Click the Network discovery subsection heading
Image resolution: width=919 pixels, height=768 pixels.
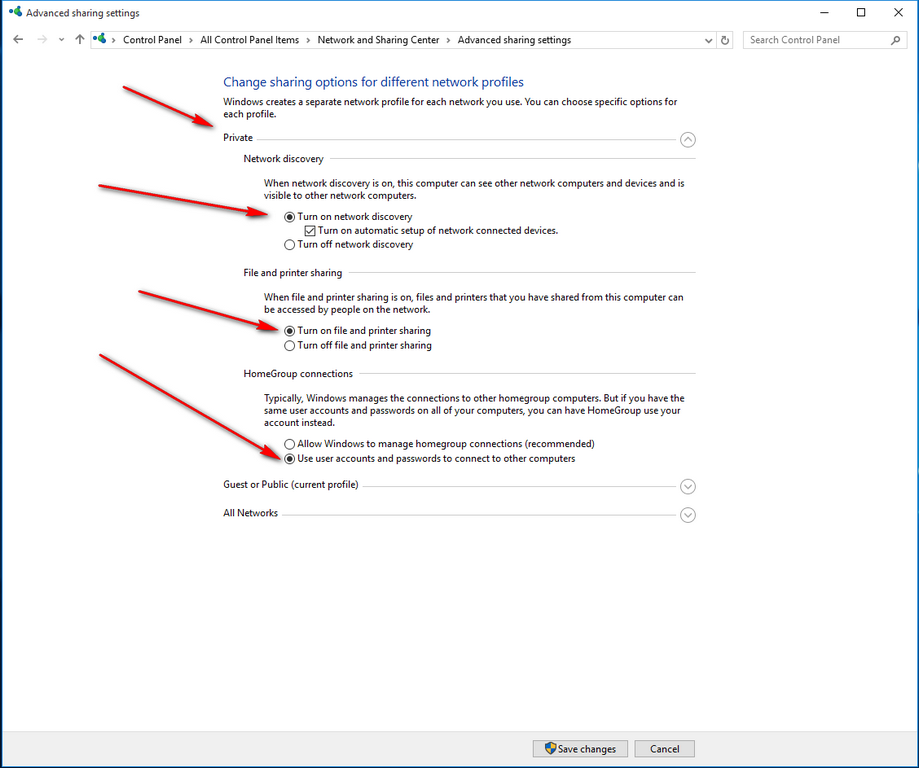point(283,159)
